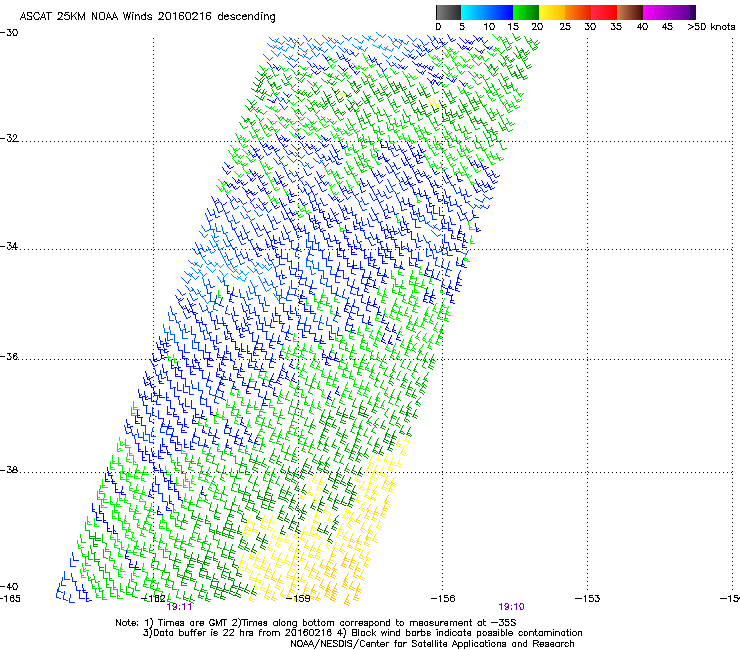Click the latitude label '-32'
The height and width of the screenshot is (650, 740).
(9, 138)
